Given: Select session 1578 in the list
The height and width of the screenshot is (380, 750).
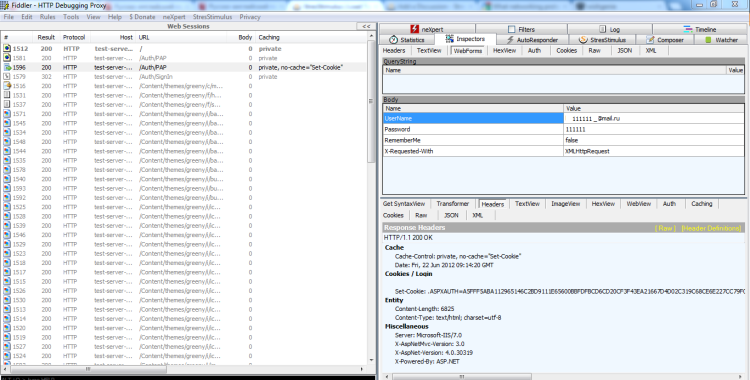Looking at the screenshot, I should point(184,169).
